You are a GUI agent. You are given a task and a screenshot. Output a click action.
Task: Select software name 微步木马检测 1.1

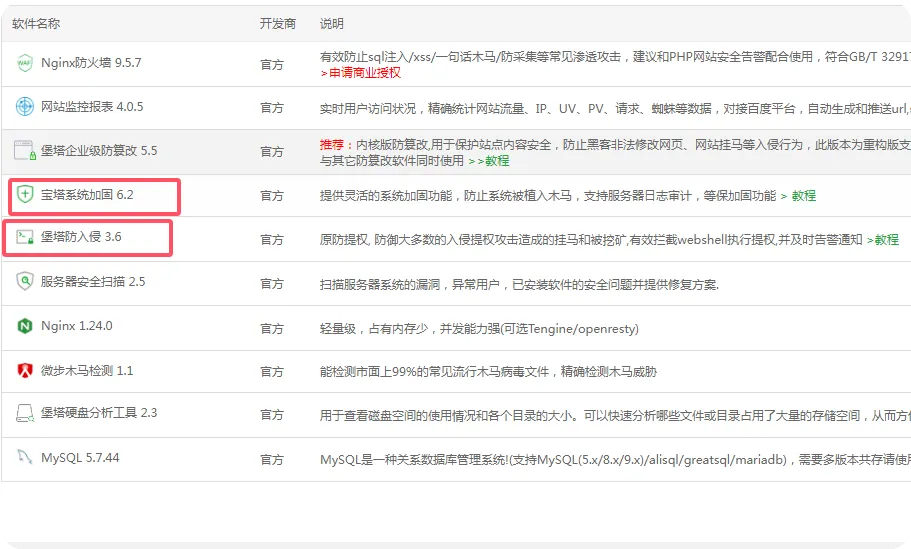(x=87, y=371)
